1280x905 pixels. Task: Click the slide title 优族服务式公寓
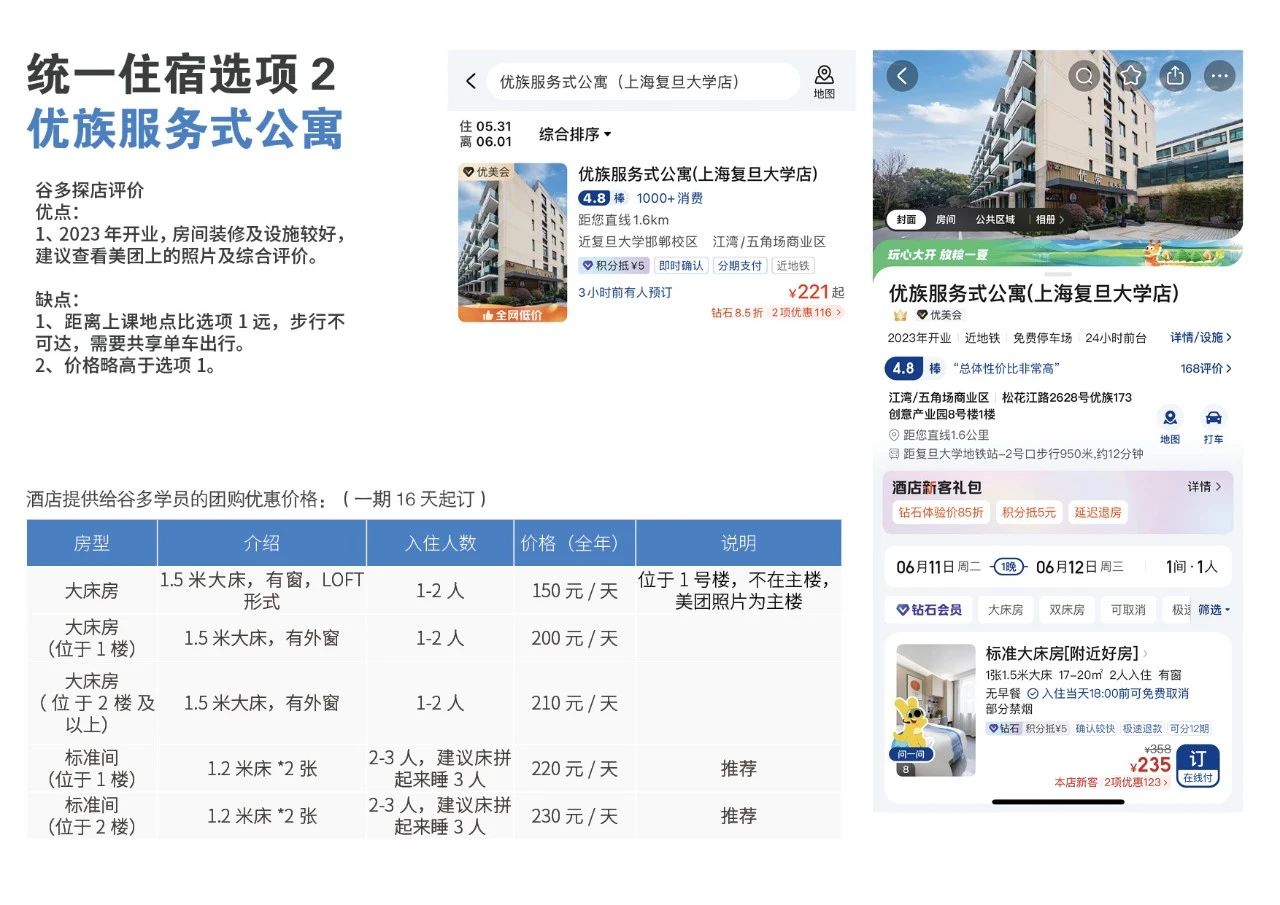coord(185,129)
